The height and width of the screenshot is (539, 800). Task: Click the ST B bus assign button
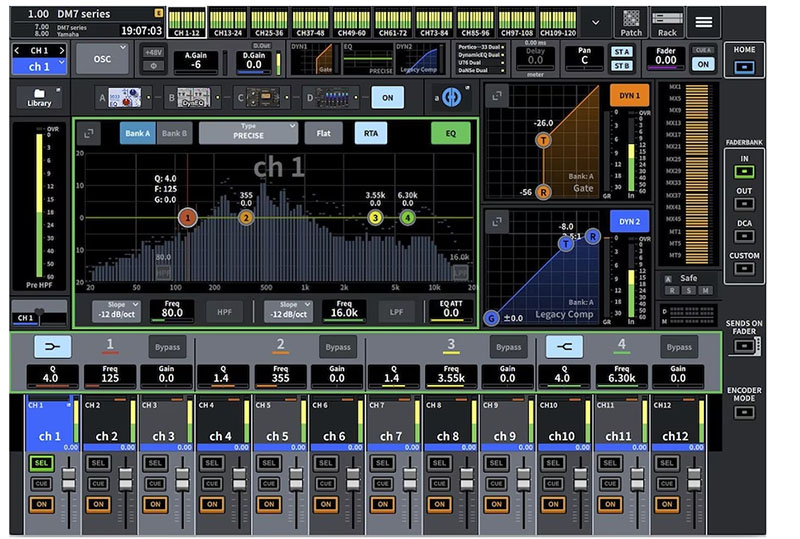tap(622, 66)
